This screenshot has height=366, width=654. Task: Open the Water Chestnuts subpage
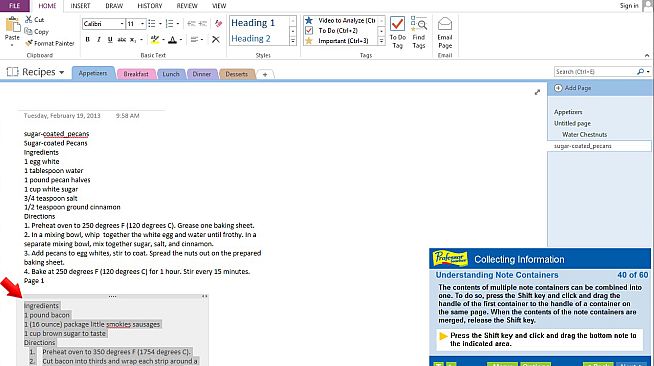coord(584,134)
